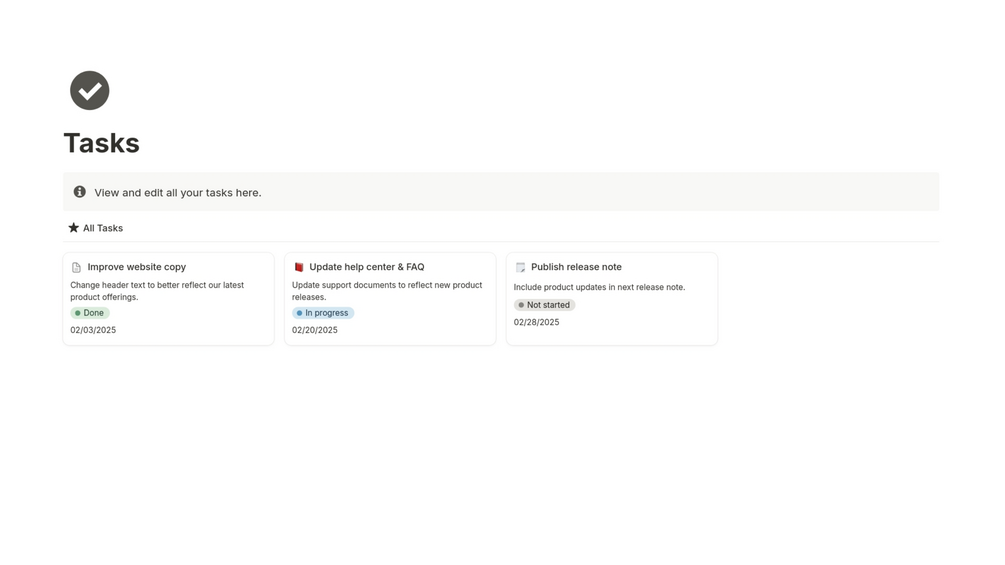Click the blue In progress status tag
Image resolution: width=1005 pixels, height=565 pixels.
point(323,313)
